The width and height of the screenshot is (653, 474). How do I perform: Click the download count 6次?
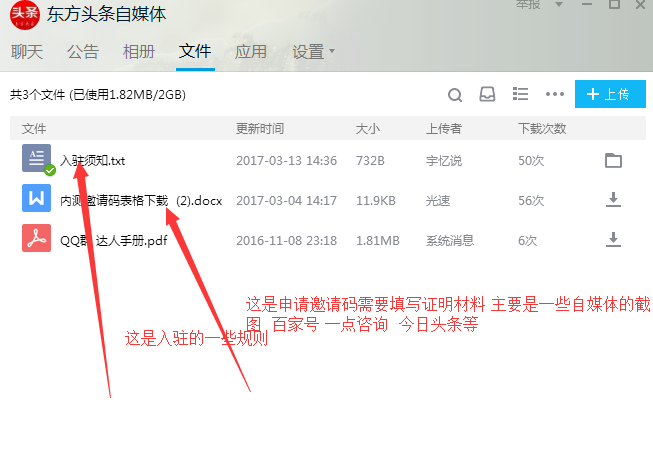(527, 240)
